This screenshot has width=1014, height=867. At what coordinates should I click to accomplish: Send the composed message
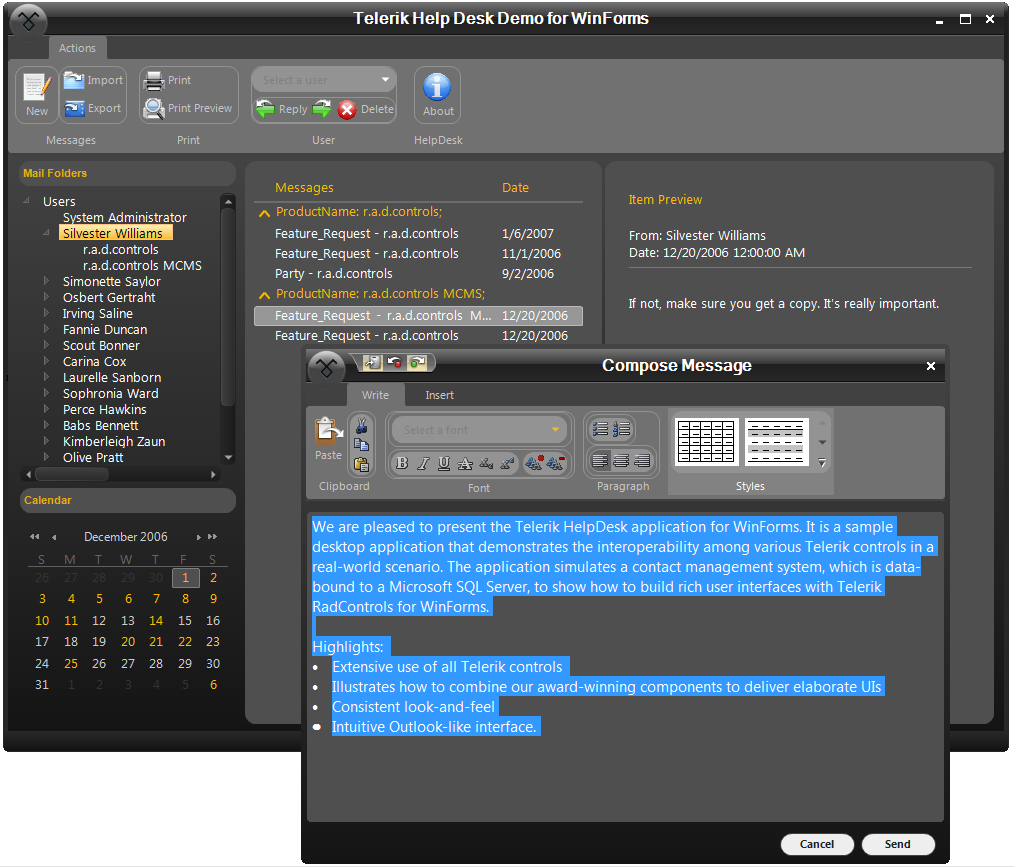point(897,844)
